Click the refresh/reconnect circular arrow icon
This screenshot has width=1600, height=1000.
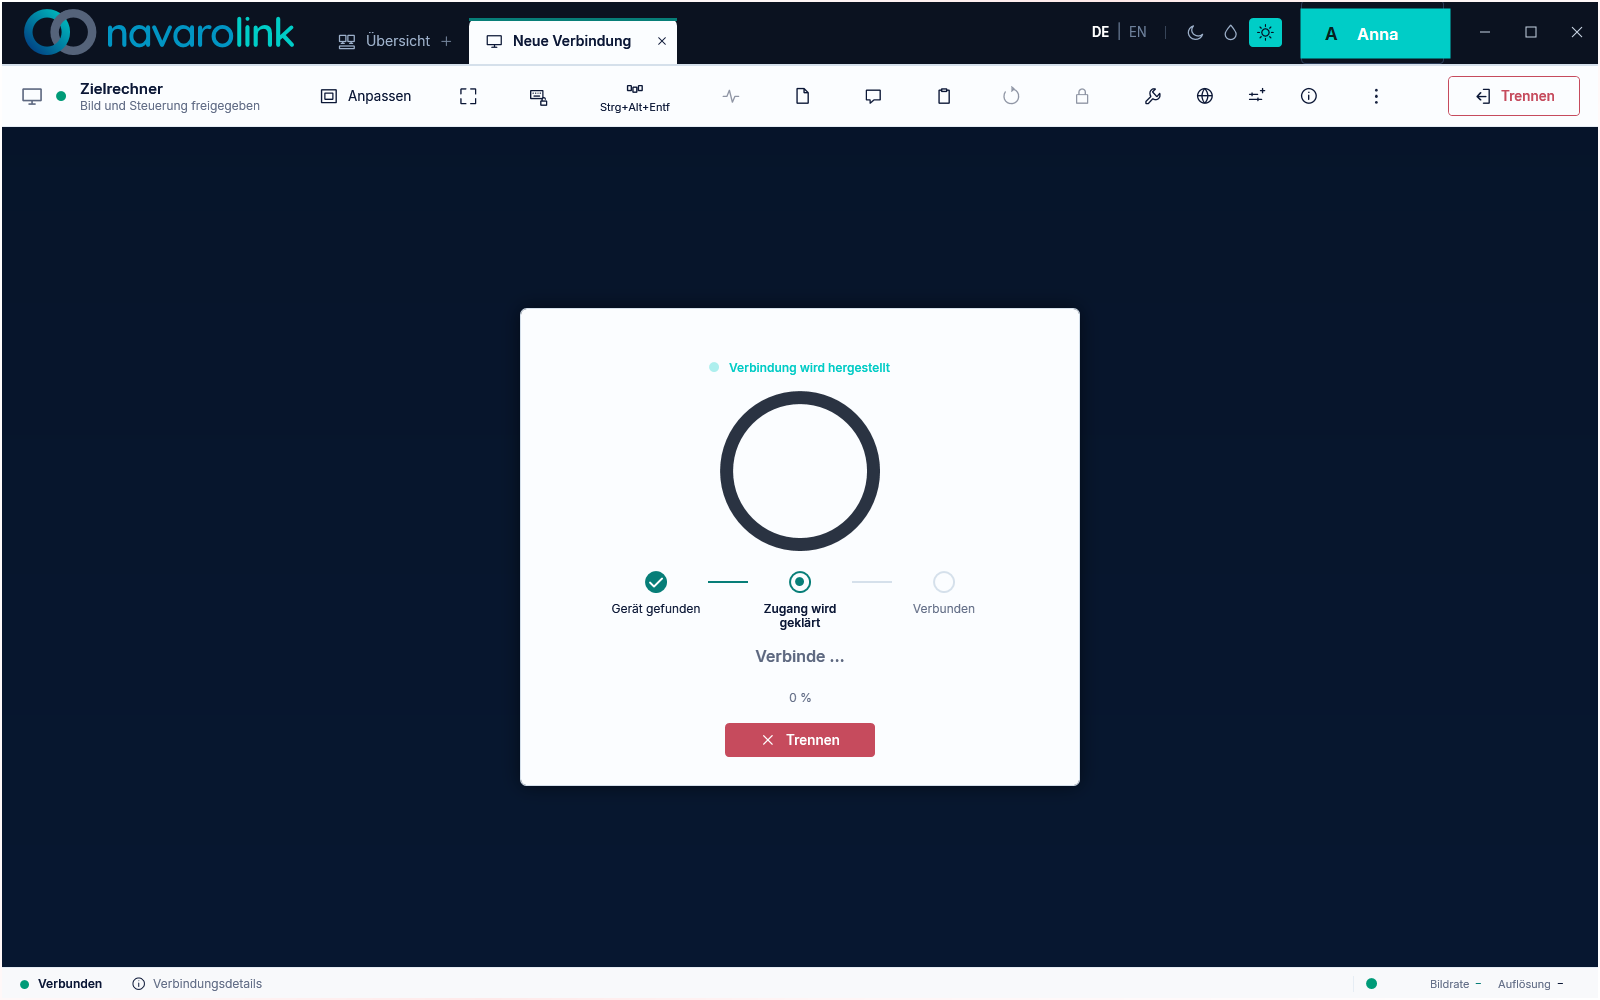coord(1011,96)
